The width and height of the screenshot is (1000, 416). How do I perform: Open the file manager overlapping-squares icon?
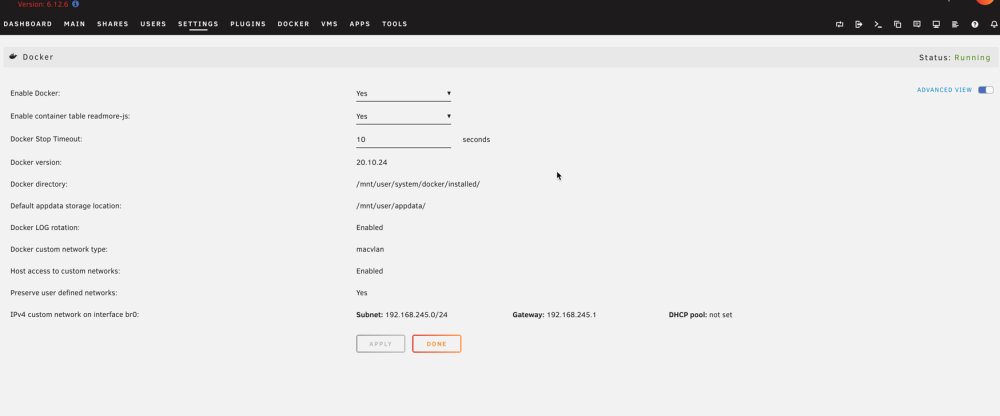[x=897, y=24]
